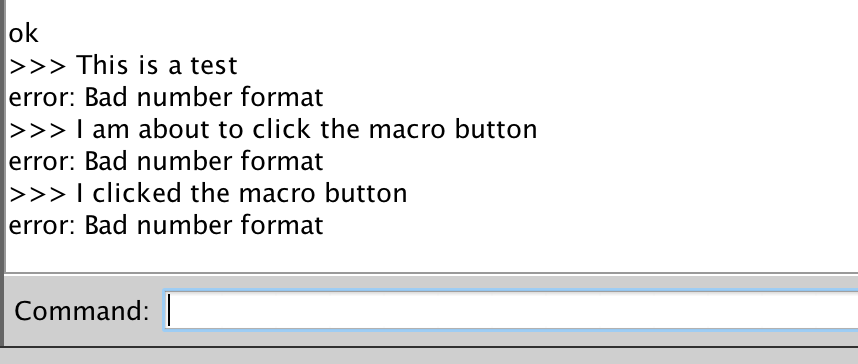The width and height of the screenshot is (858, 364).
Task: Click the gray status strip beneath the Command row
Action: point(429,356)
